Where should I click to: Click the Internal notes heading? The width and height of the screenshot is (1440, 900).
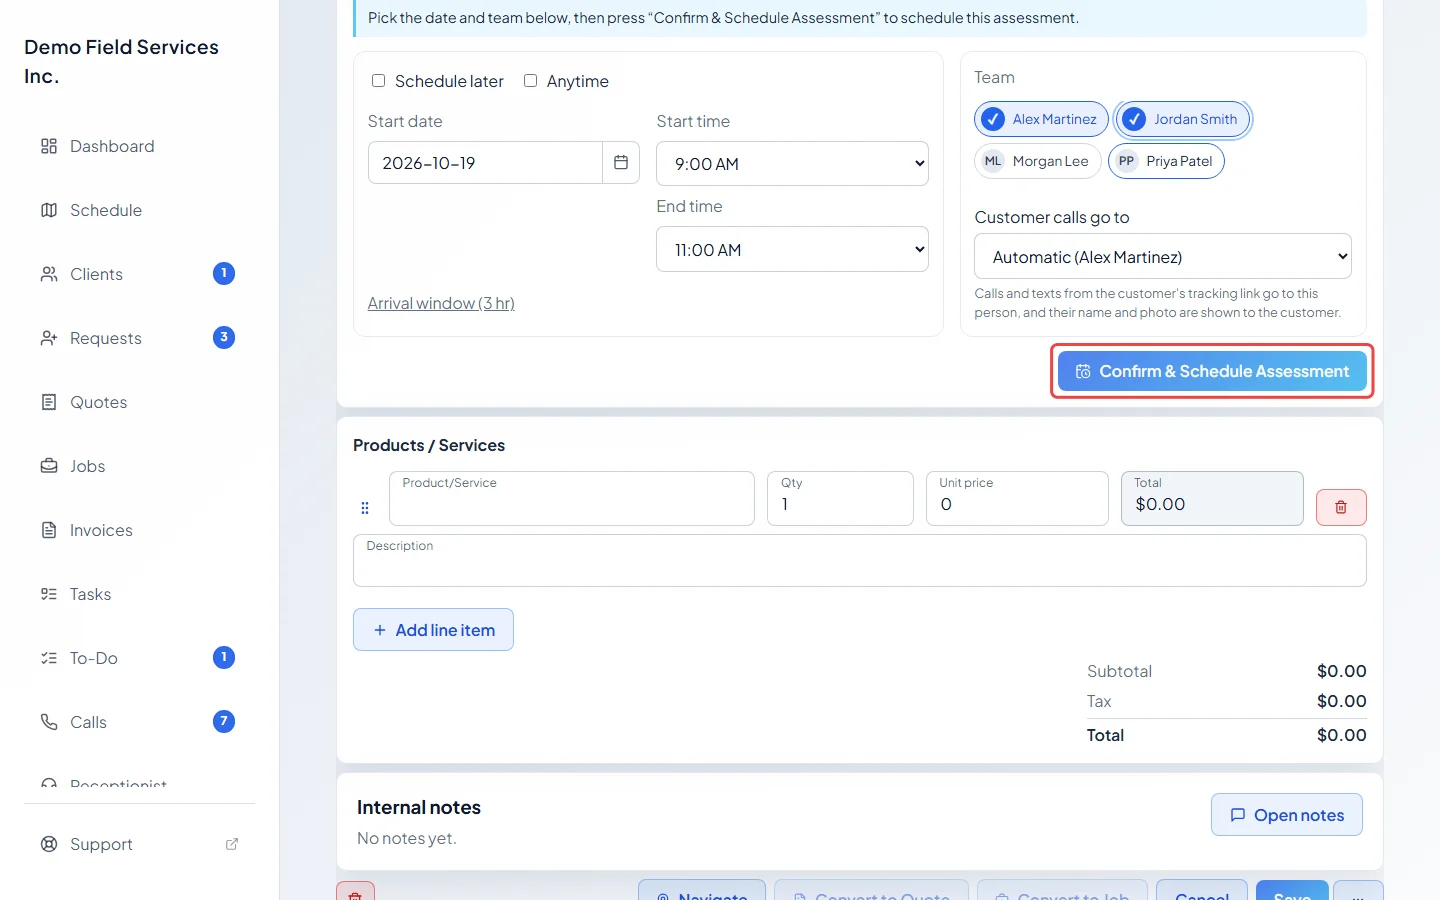419,807
